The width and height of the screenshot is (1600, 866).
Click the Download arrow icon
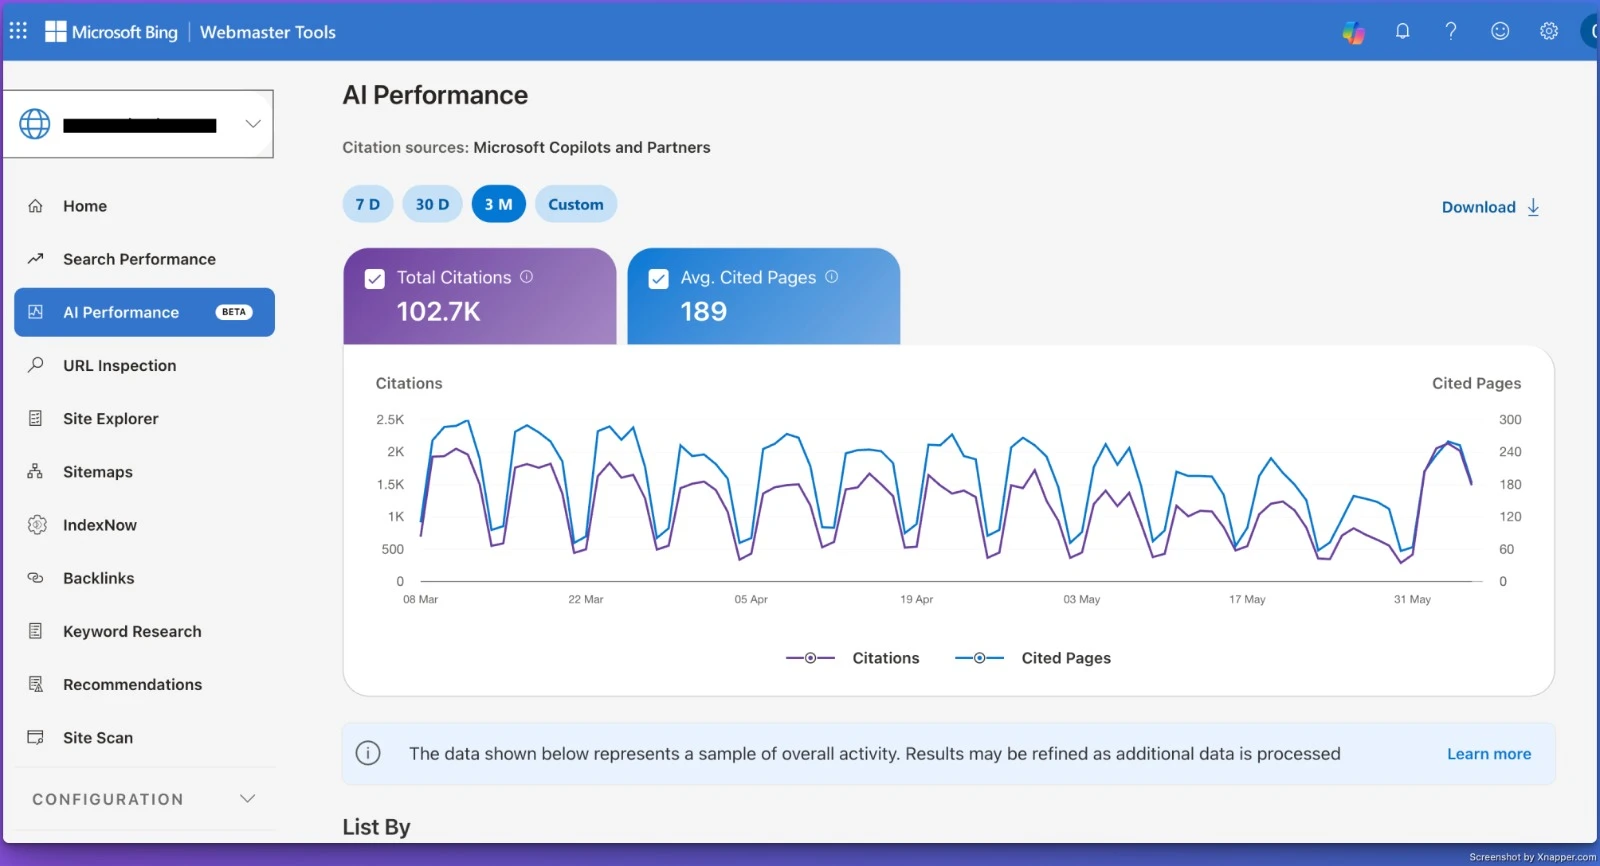tap(1533, 207)
